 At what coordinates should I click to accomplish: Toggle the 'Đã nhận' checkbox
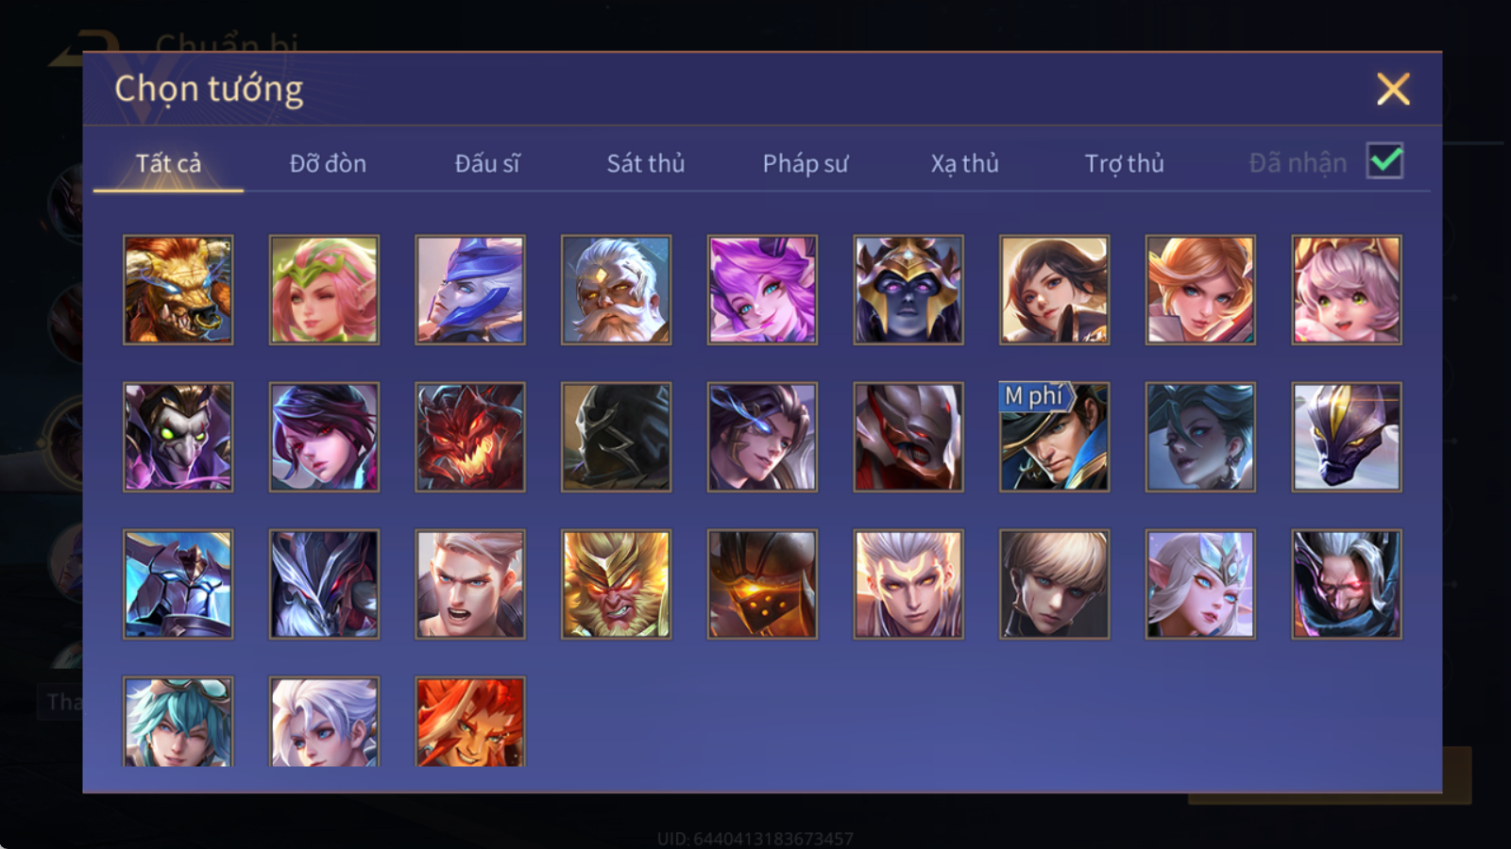pyautogui.click(x=1385, y=161)
